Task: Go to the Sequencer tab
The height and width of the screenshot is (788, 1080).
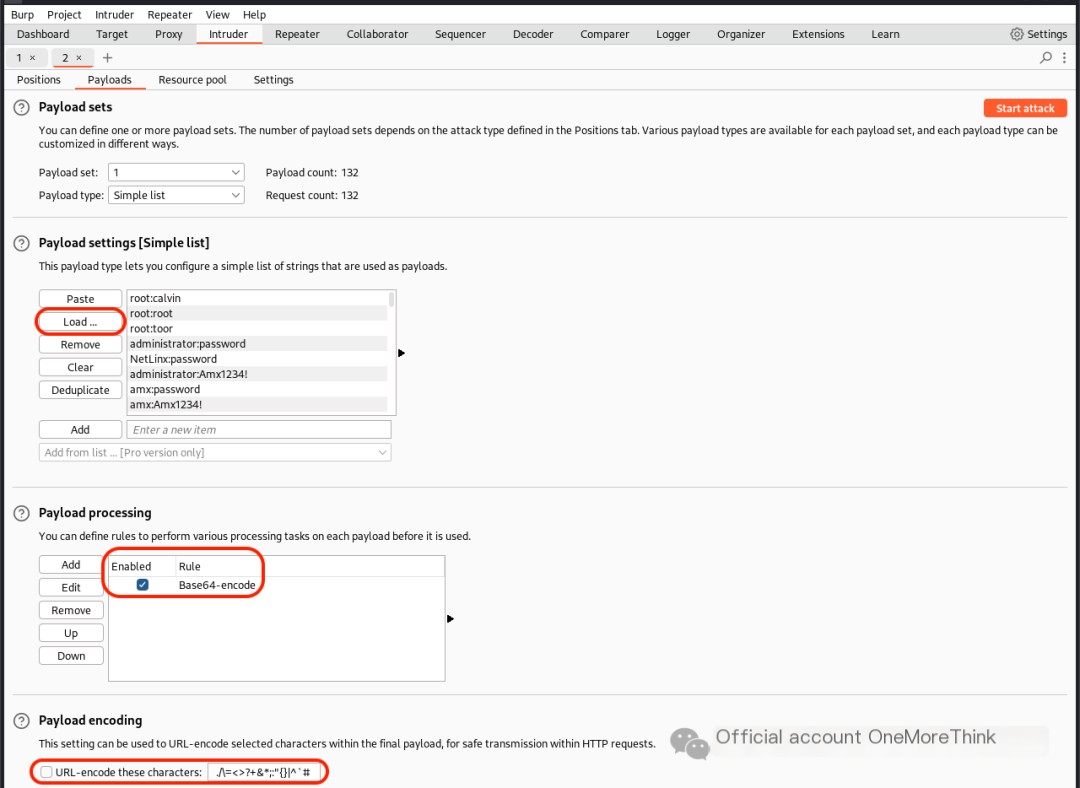Action: (x=460, y=34)
